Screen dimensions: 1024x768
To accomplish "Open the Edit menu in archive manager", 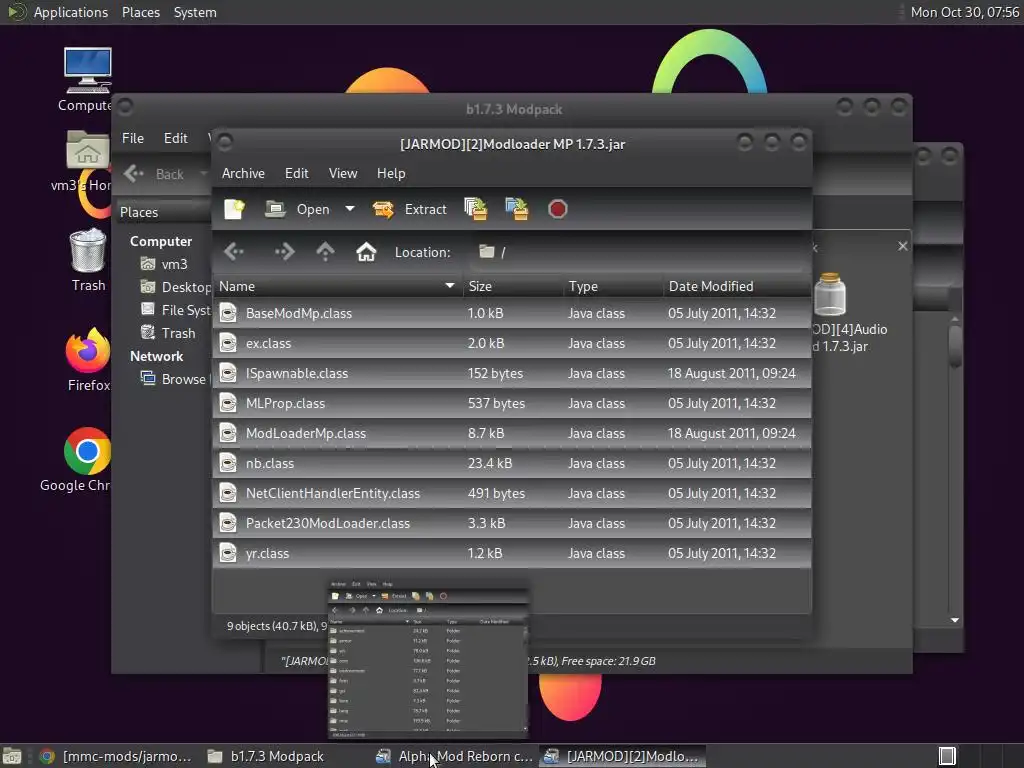I will tap(296, 173).
